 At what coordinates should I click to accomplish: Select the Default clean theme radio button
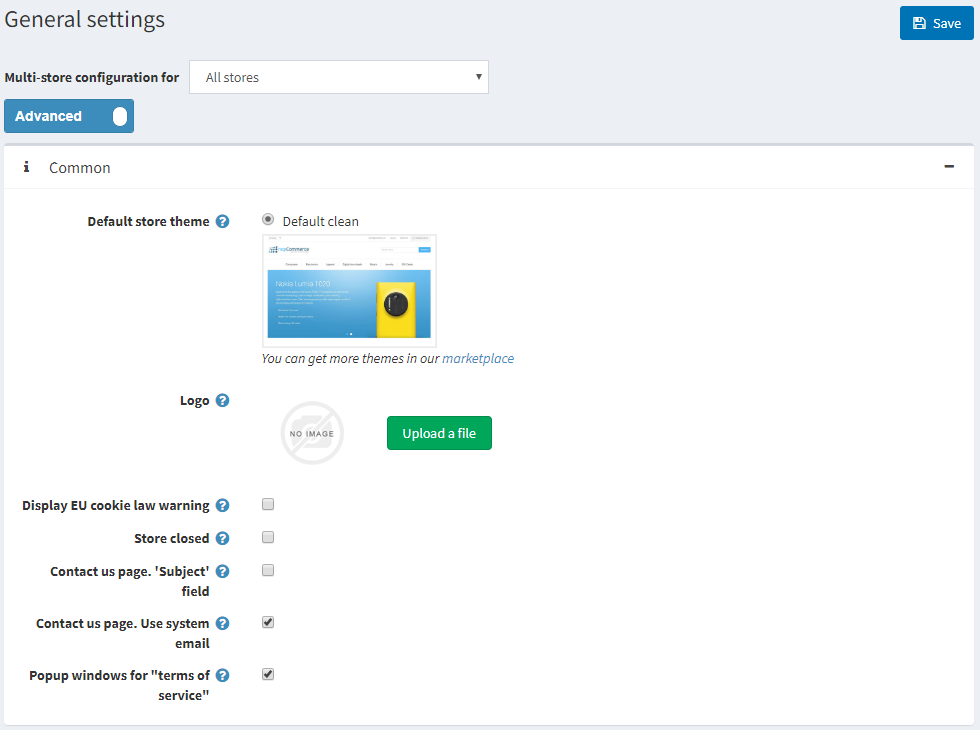coord(268,220)
